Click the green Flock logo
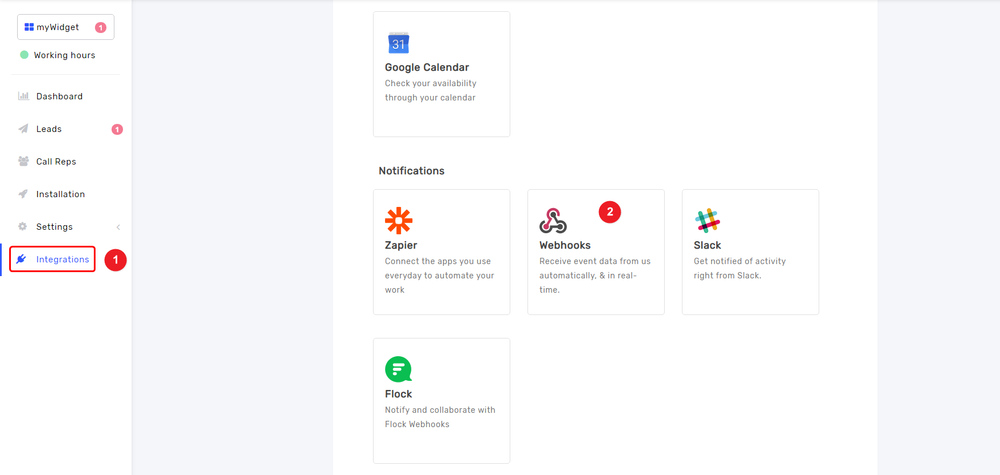Viewport: 1000px width, 475px height. coord(398,369)
